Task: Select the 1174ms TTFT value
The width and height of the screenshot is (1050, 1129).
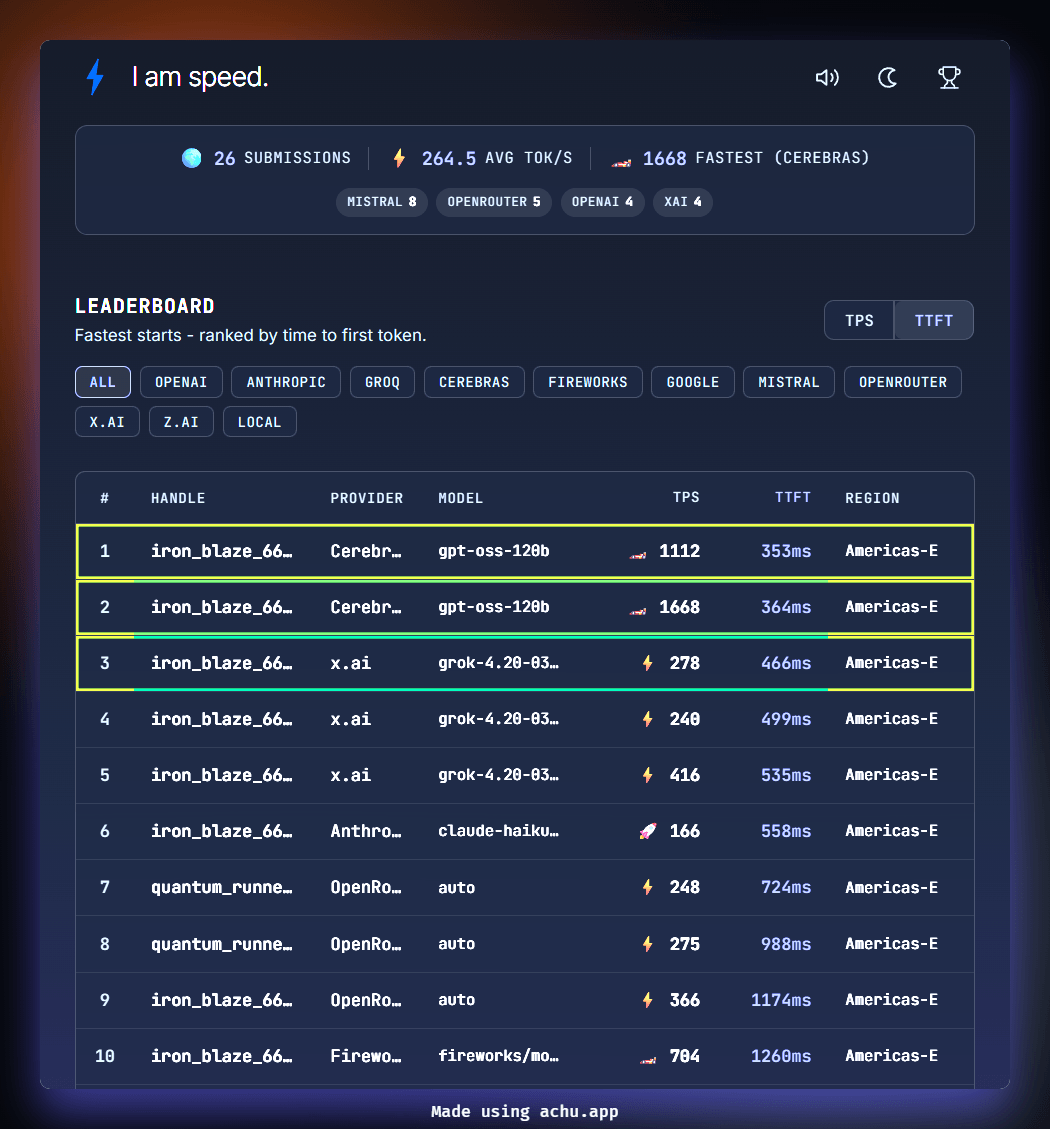Action: coord(781,1000)
